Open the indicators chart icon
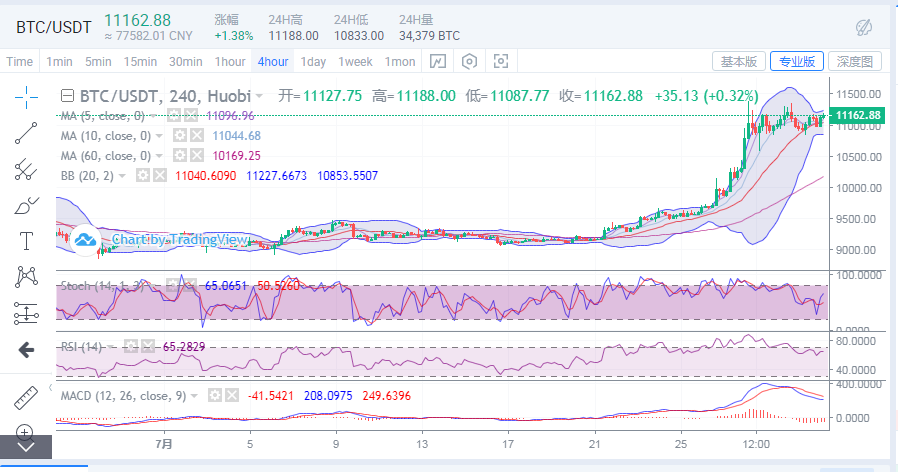898x472 pixels. [438, 62]
